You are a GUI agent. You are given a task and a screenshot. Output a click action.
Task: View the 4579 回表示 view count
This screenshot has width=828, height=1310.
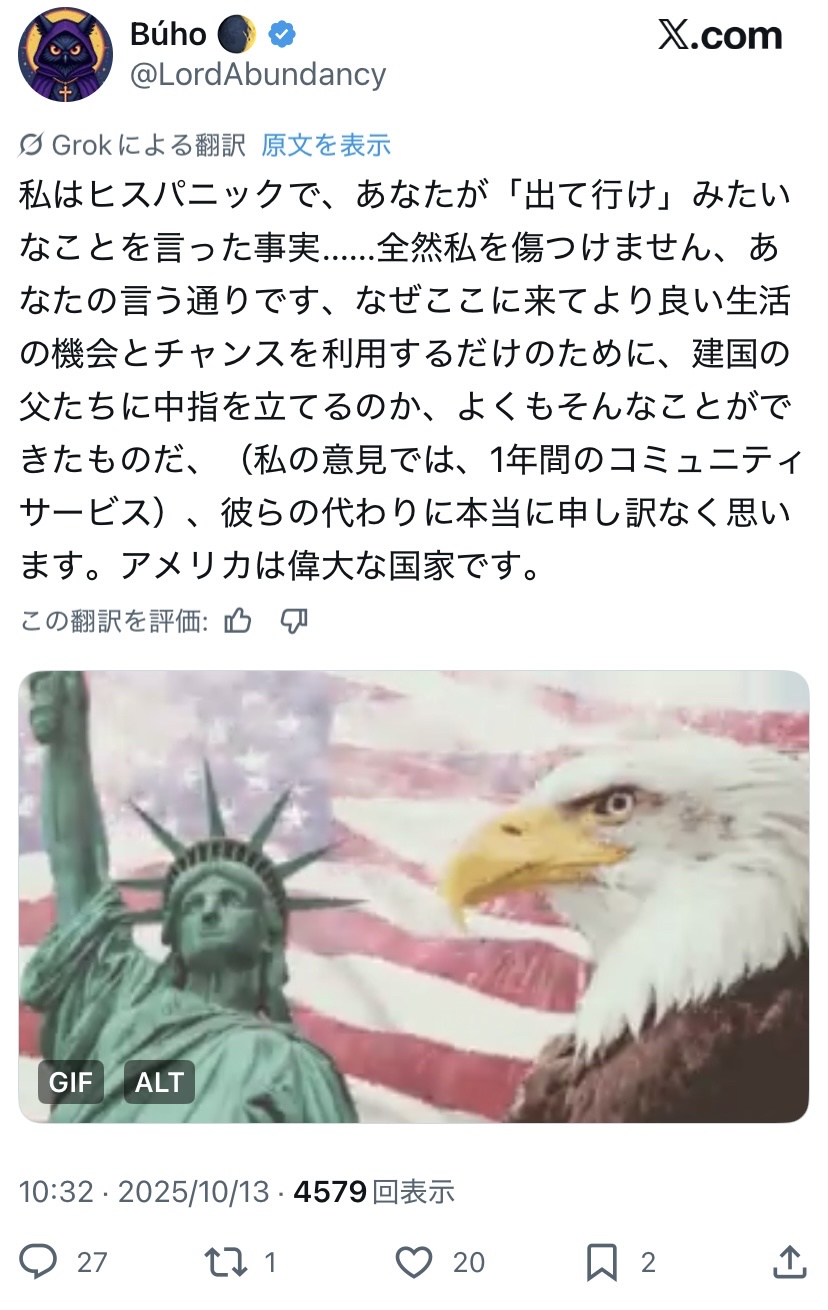(x=374, y=1191)
